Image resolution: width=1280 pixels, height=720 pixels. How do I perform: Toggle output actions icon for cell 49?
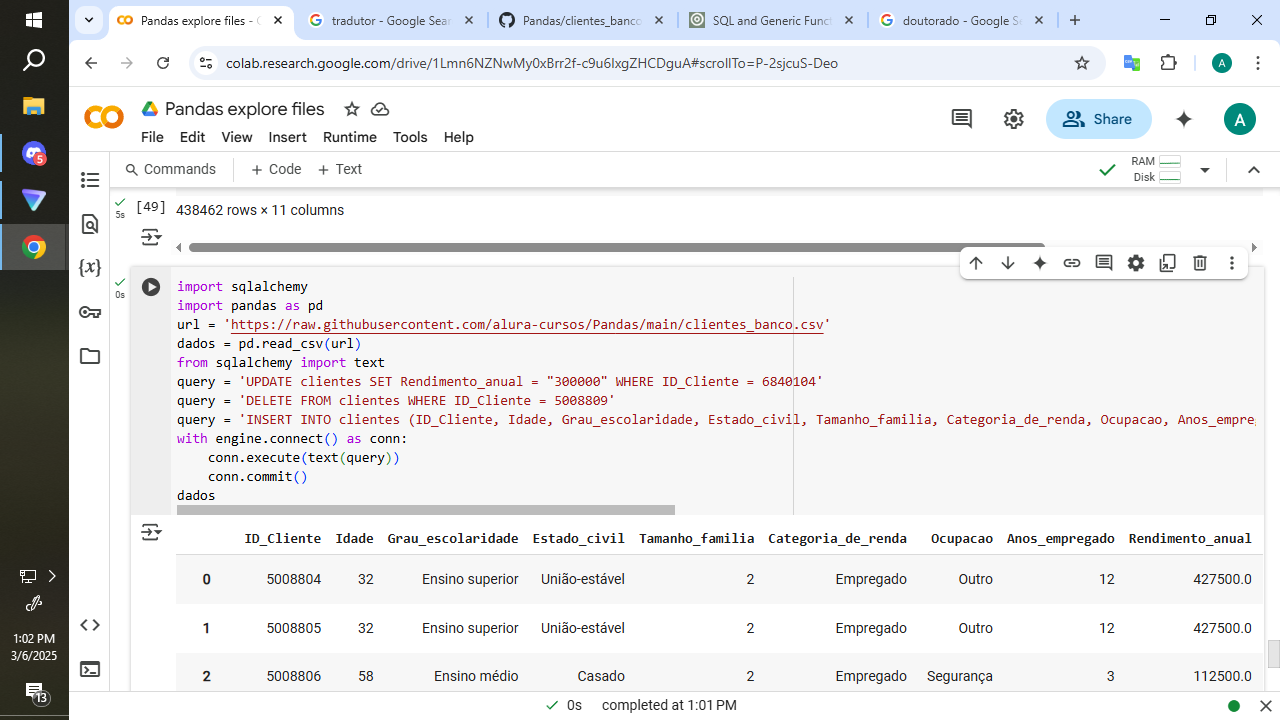coord(151,237)
